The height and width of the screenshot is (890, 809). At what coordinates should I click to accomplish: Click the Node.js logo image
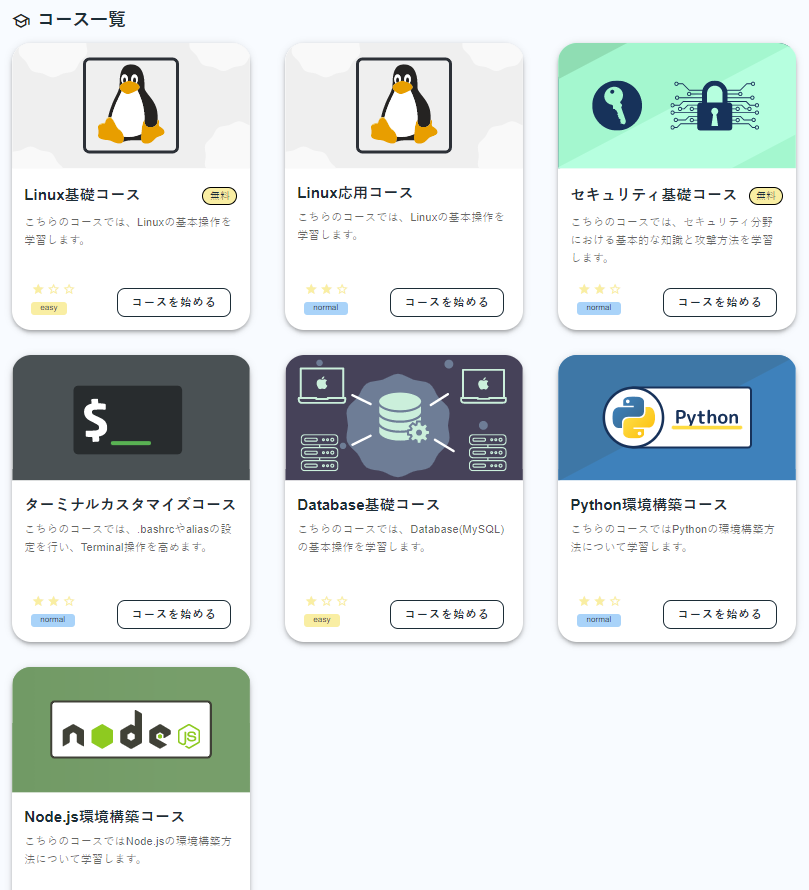131,729
